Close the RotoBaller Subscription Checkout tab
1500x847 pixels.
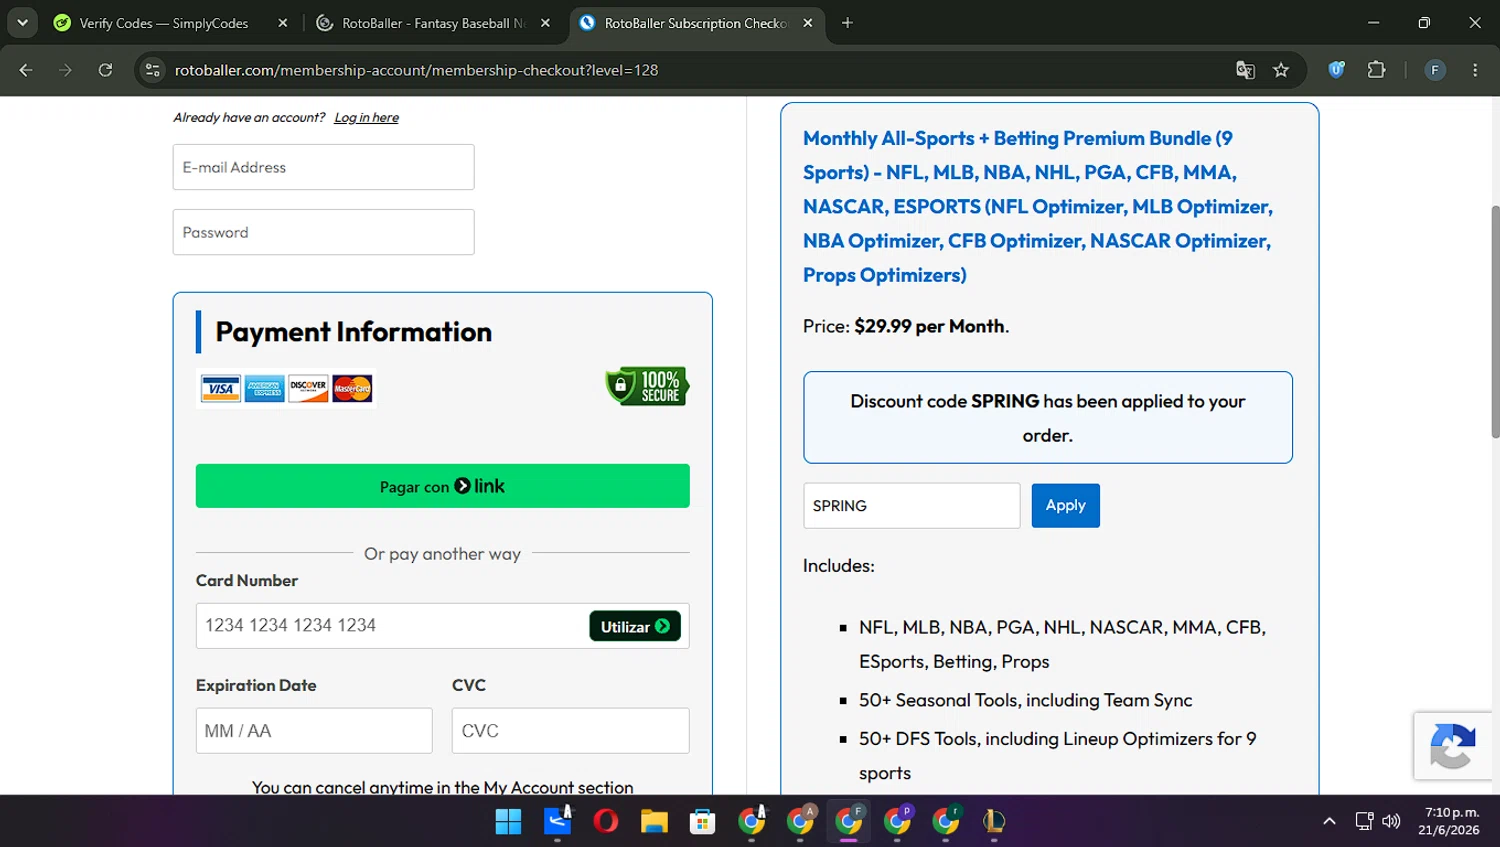tap(808, 23)
